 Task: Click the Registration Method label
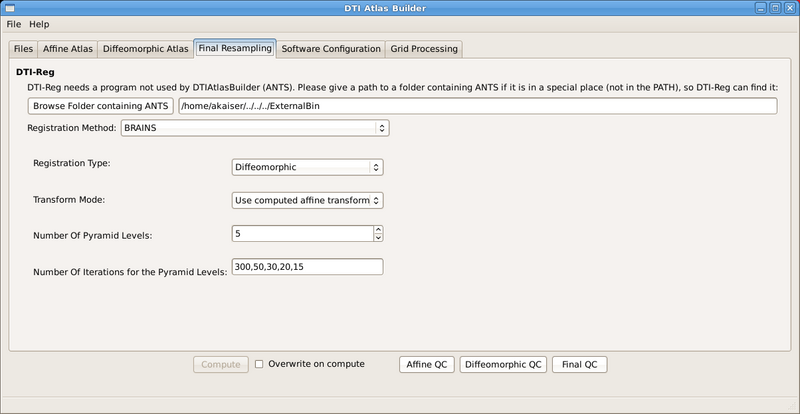click(x=72, y=128)
